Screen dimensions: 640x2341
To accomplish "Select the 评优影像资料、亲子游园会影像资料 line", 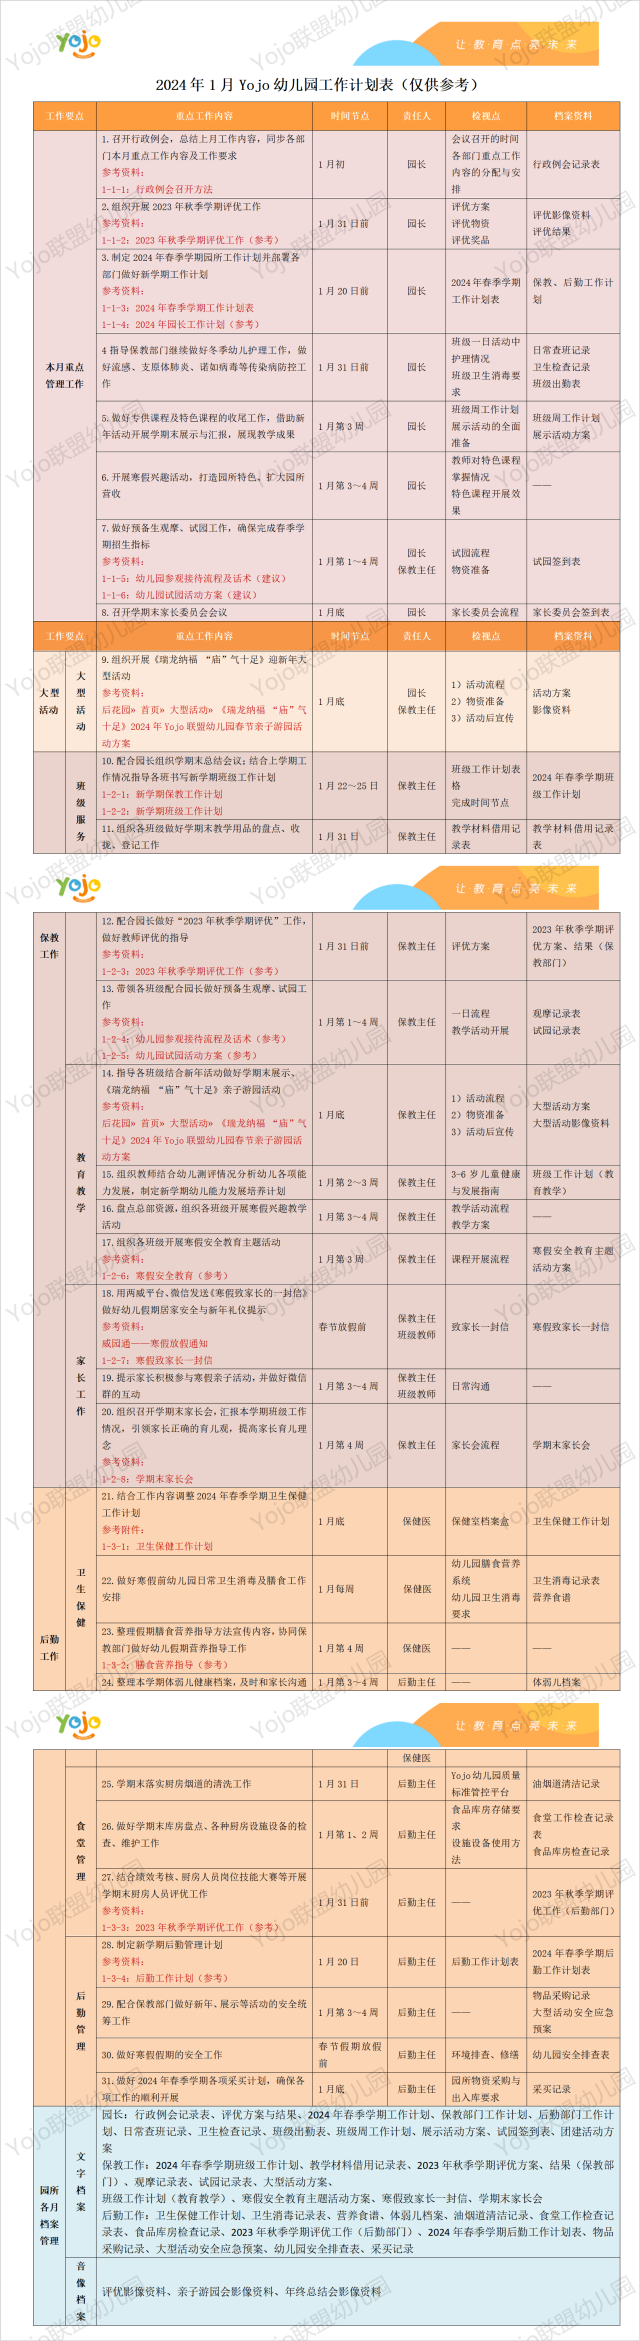I will [241, 2291].
